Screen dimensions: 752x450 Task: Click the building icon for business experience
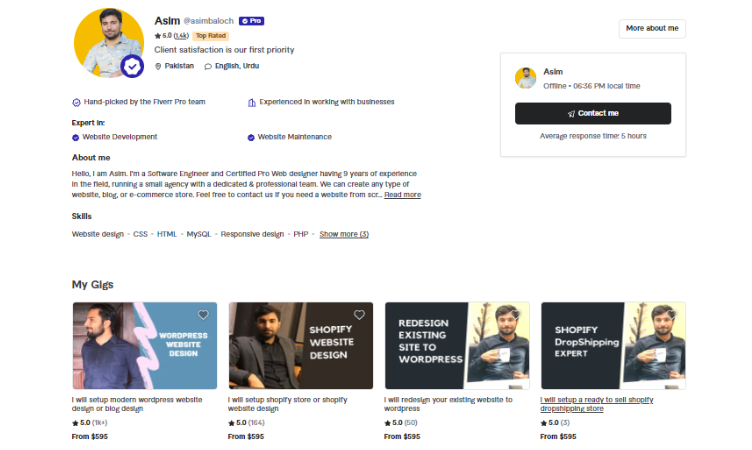pyautogui.click(x=251, y=102)
